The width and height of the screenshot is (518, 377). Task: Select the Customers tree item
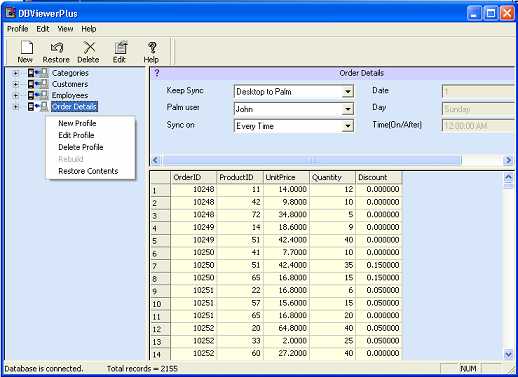tap(70, 84)
